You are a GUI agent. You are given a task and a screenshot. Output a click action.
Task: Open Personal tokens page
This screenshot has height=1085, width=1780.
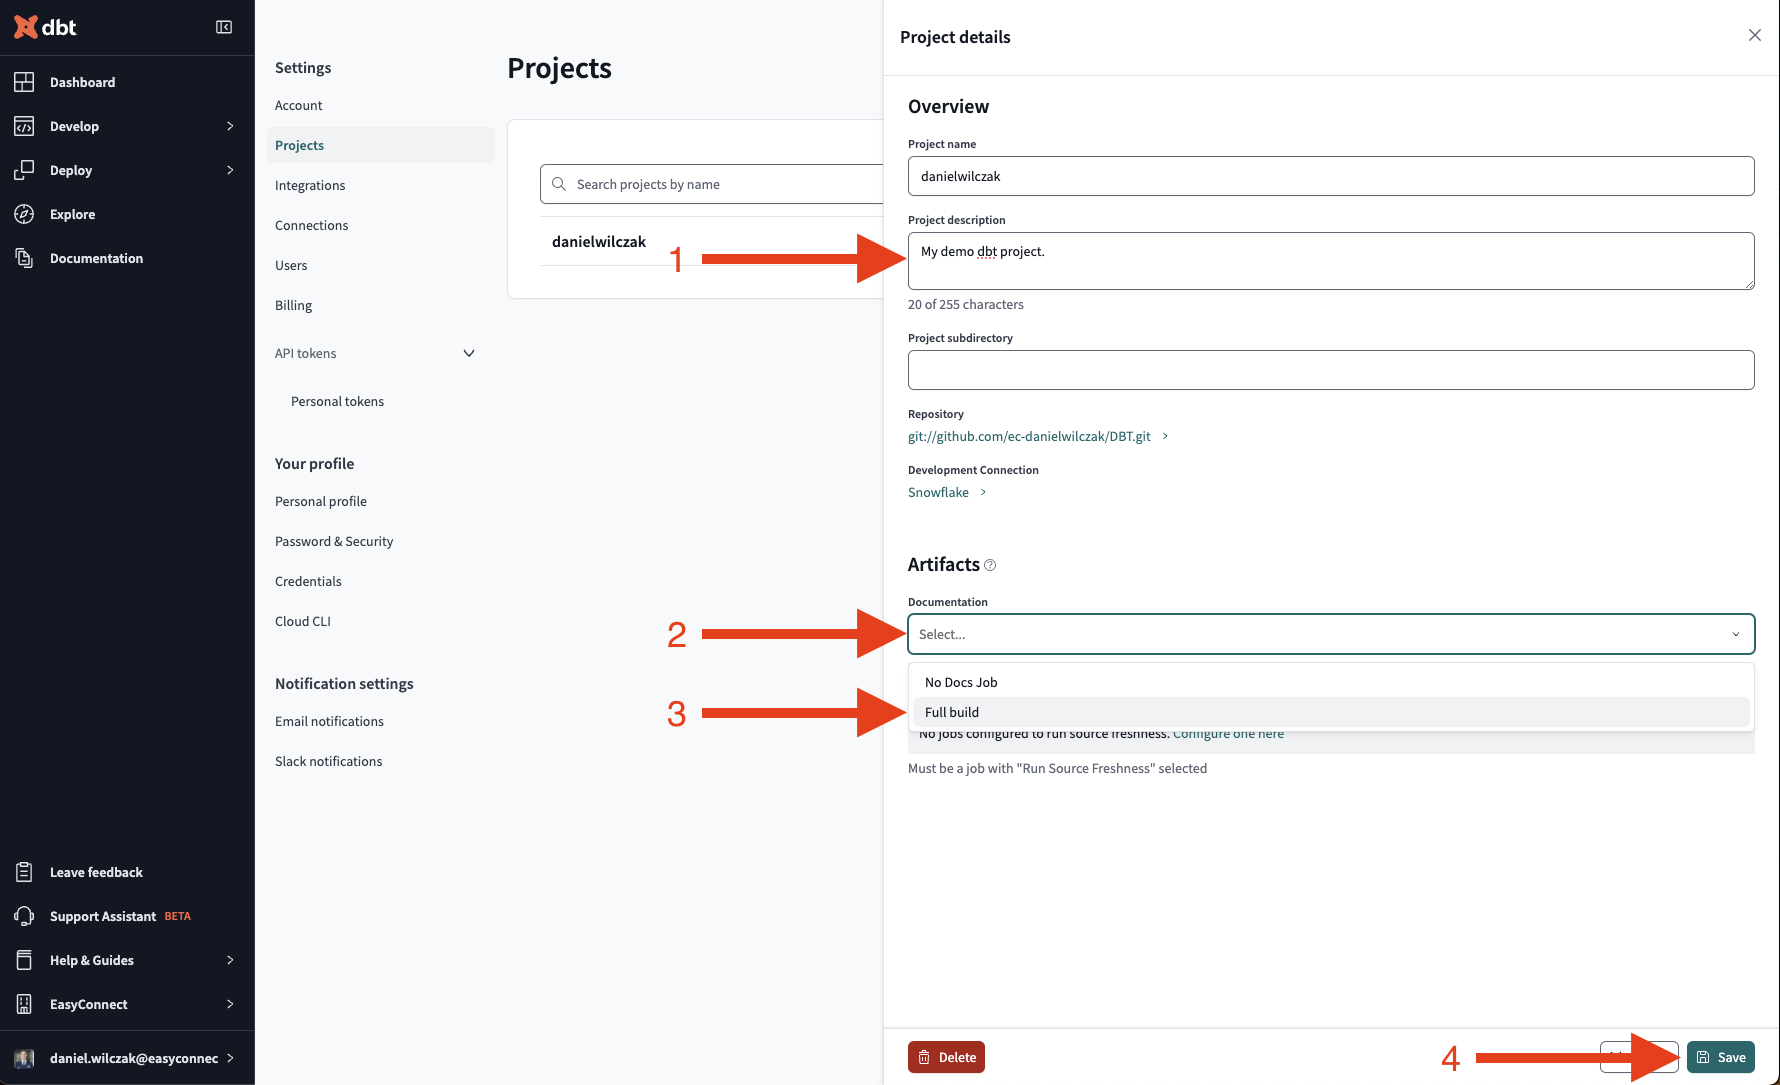pyautogui.click(x=337, y=401)
